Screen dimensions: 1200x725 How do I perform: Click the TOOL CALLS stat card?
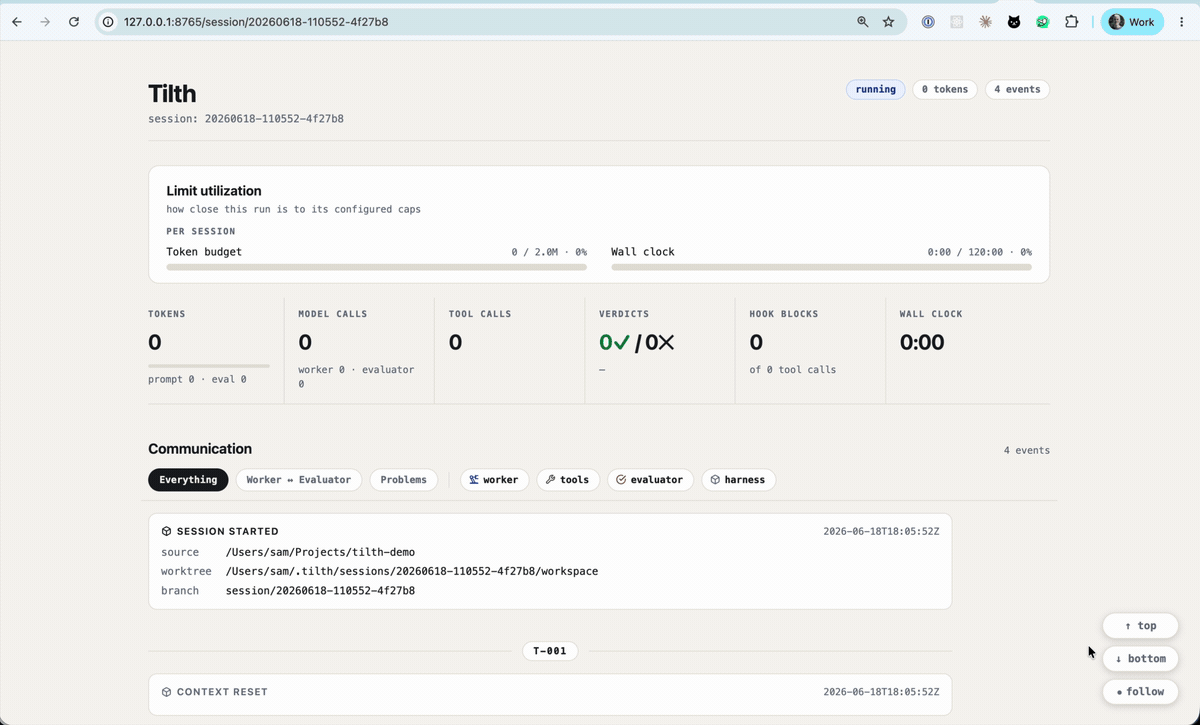pyautogui.click(x=509, y=350)
